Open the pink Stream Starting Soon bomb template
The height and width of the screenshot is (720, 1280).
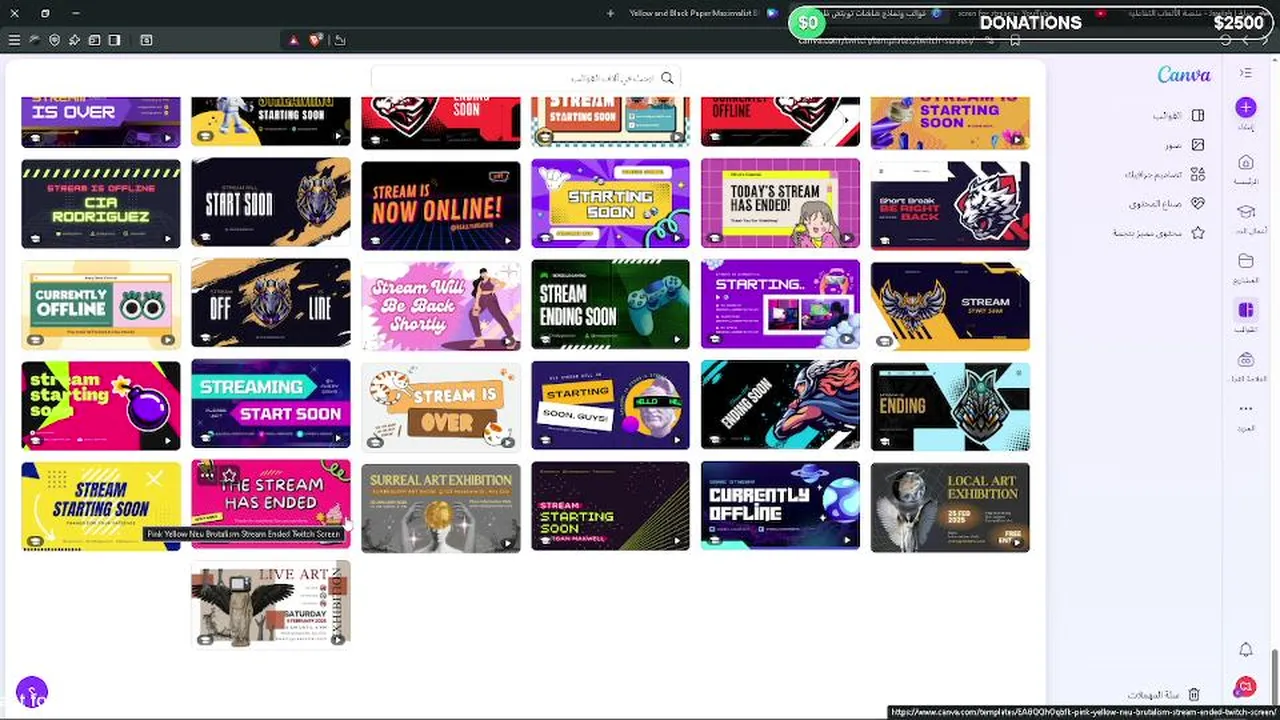pos(101,405)
